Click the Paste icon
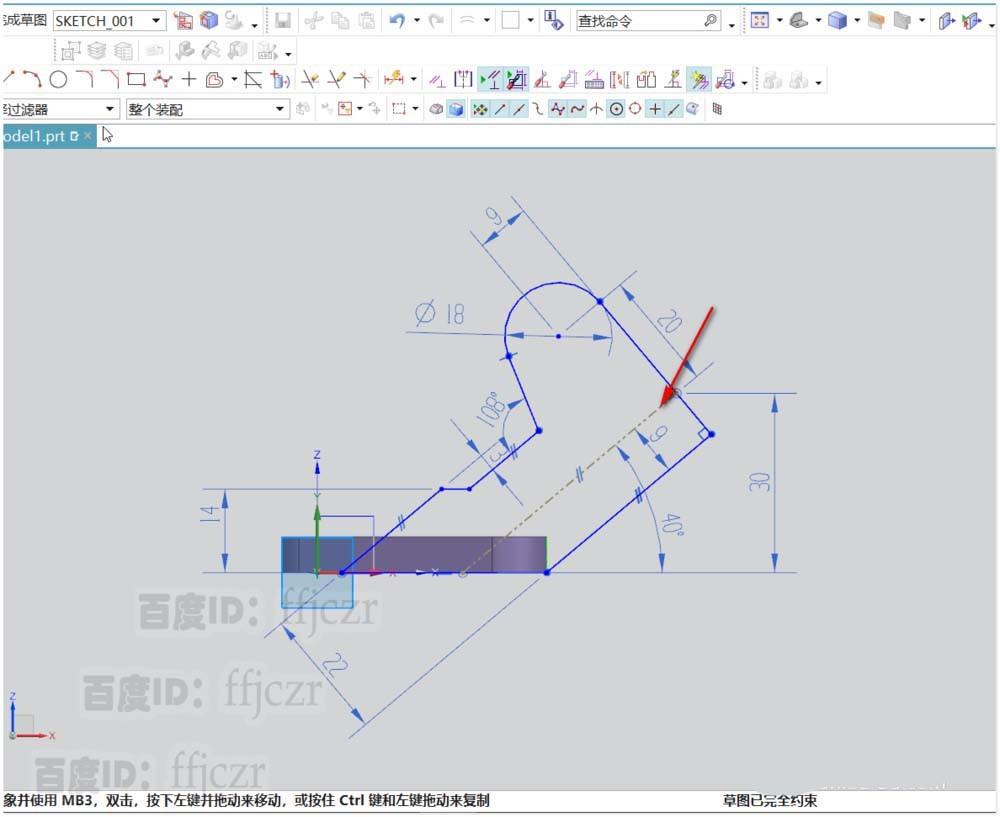Screen dimensions: 1000x817 (x=367, y=18)
